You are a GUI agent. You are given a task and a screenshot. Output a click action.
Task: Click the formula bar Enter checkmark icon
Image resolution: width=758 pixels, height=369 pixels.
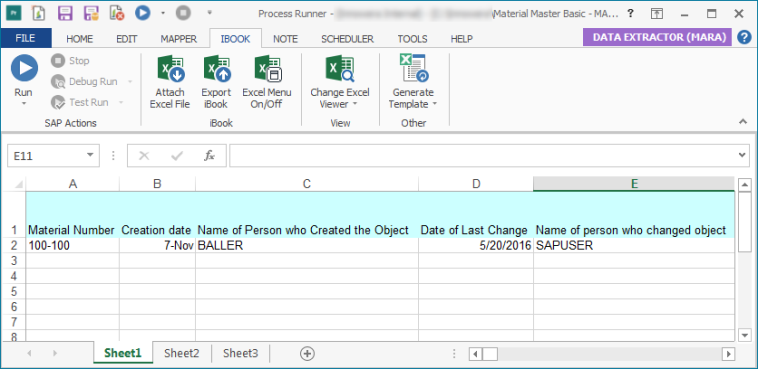[177, 156]
